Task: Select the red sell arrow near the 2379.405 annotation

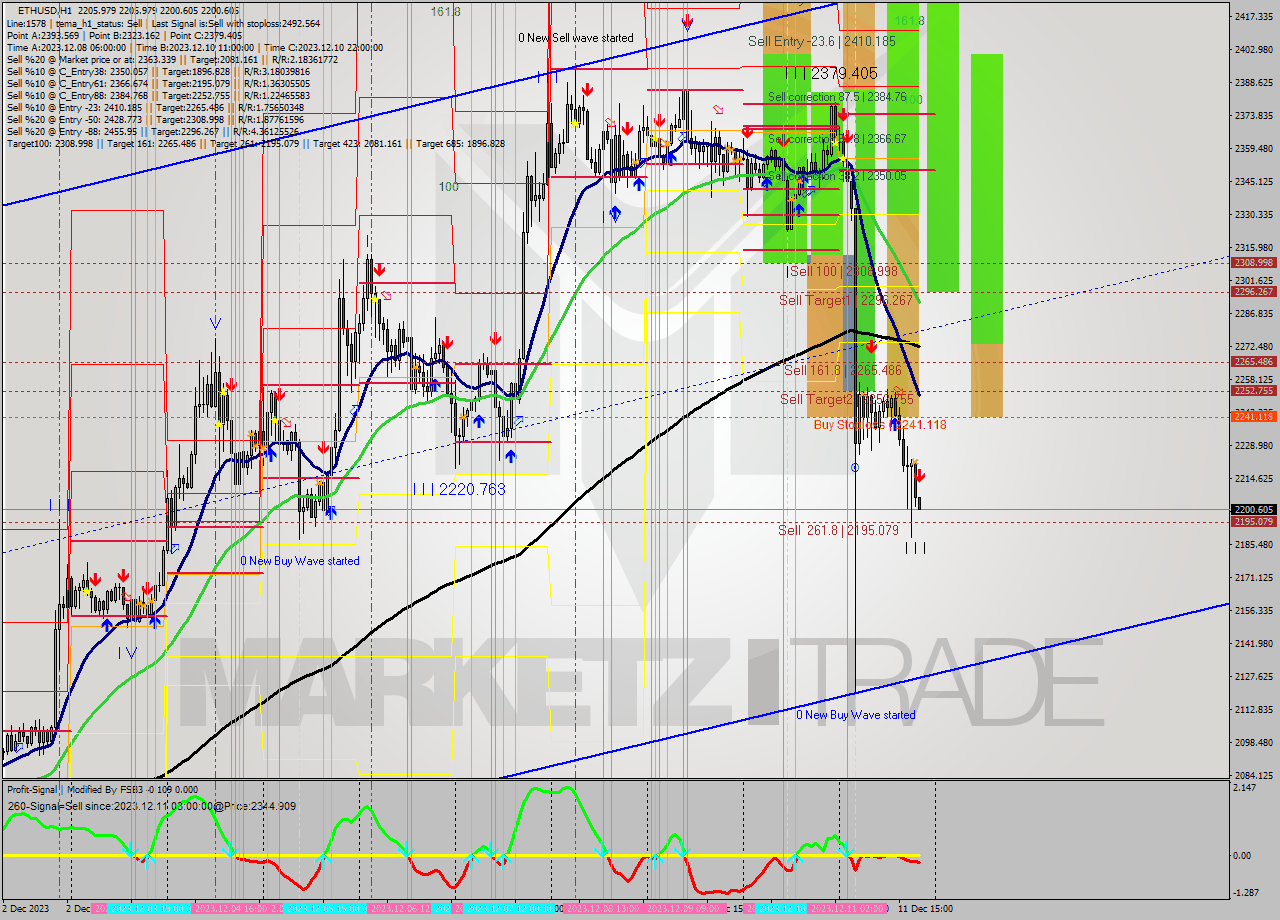Action: pyautogui.click(x=843, y=115)
